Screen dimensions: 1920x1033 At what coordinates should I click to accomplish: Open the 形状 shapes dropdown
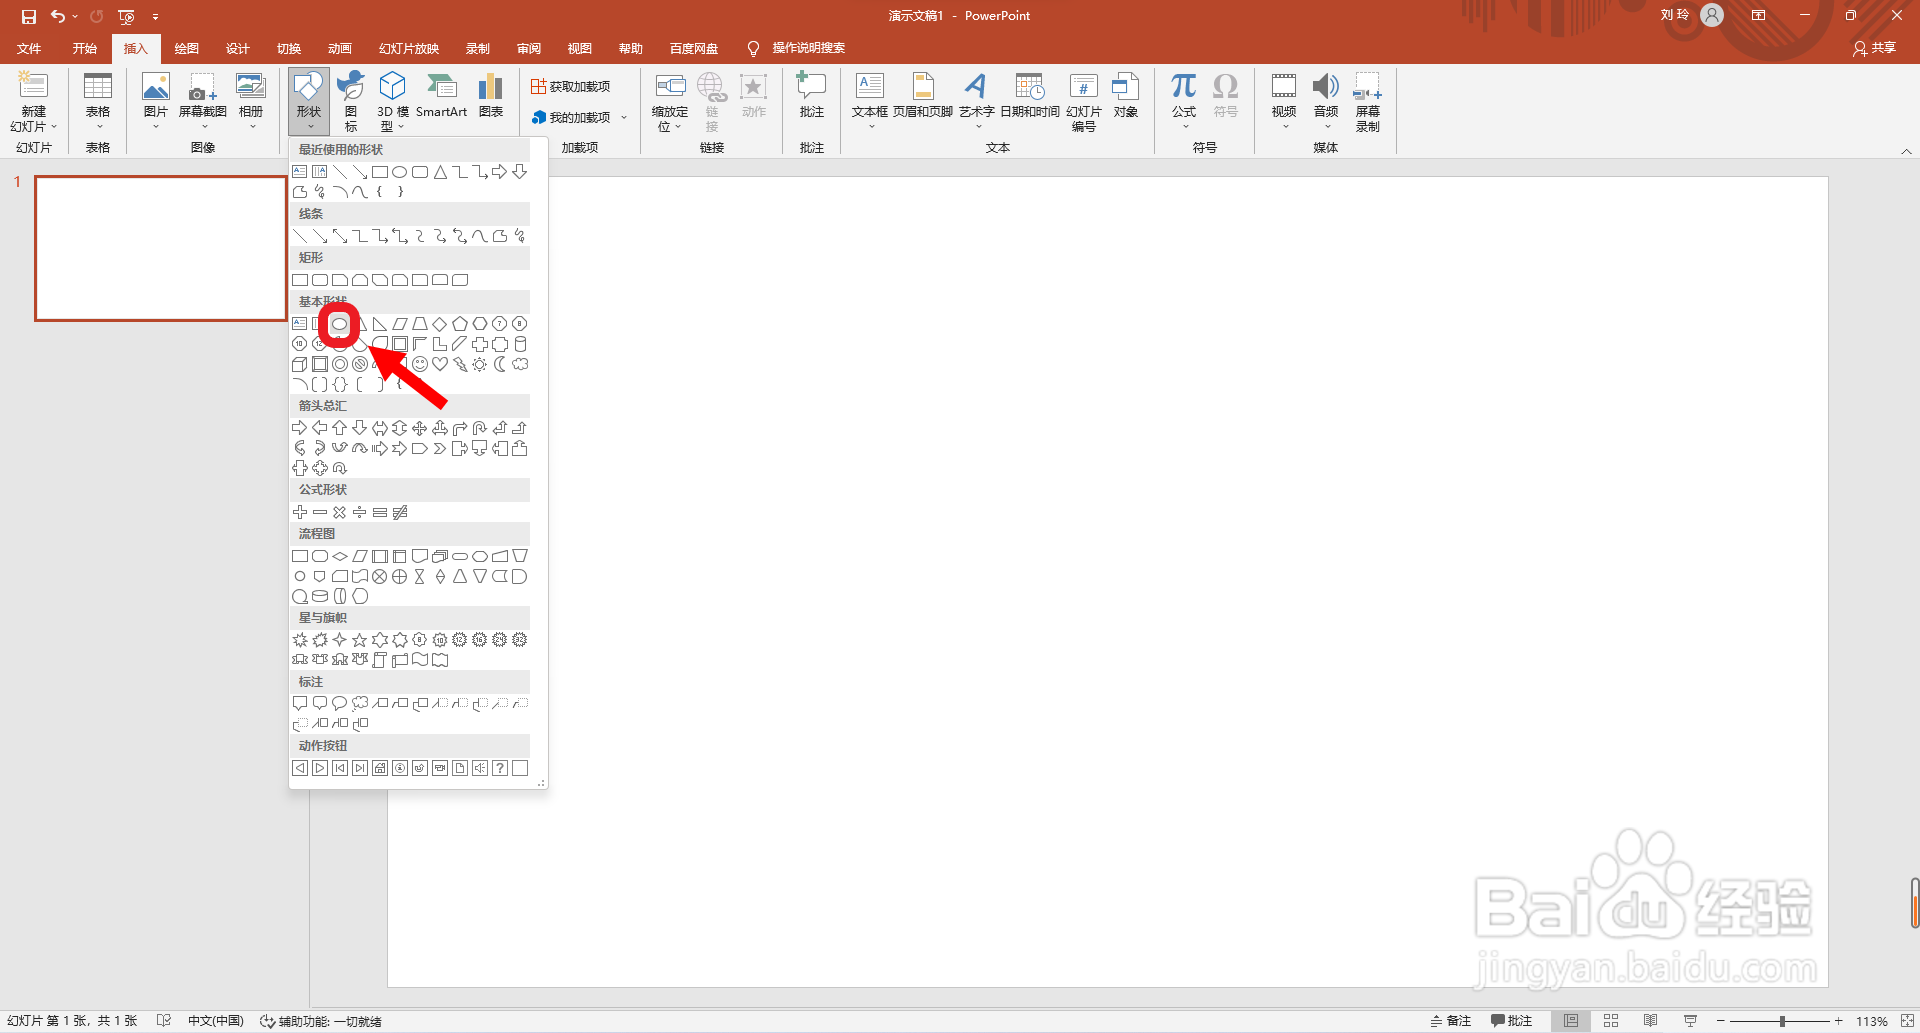[x=309, y=102]
